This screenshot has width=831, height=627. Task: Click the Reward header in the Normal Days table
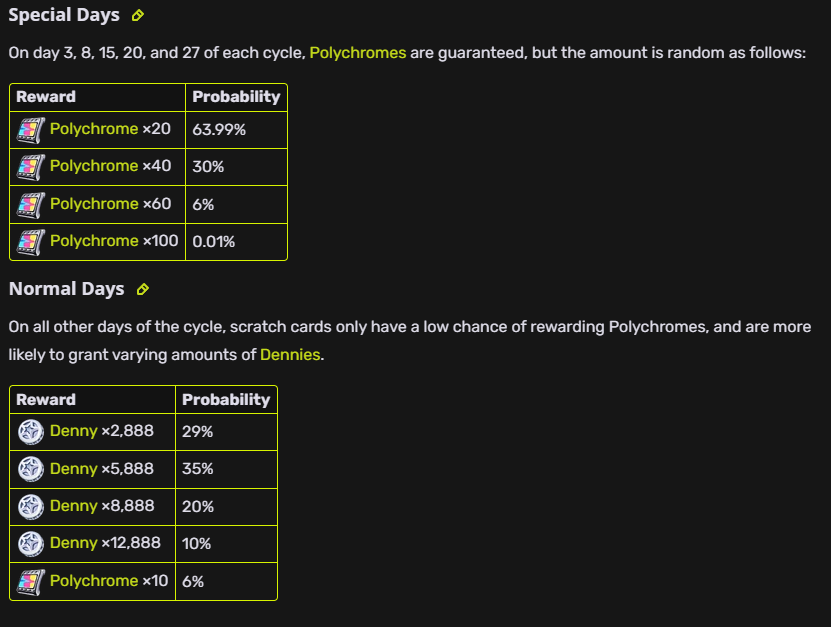(46, 400)
